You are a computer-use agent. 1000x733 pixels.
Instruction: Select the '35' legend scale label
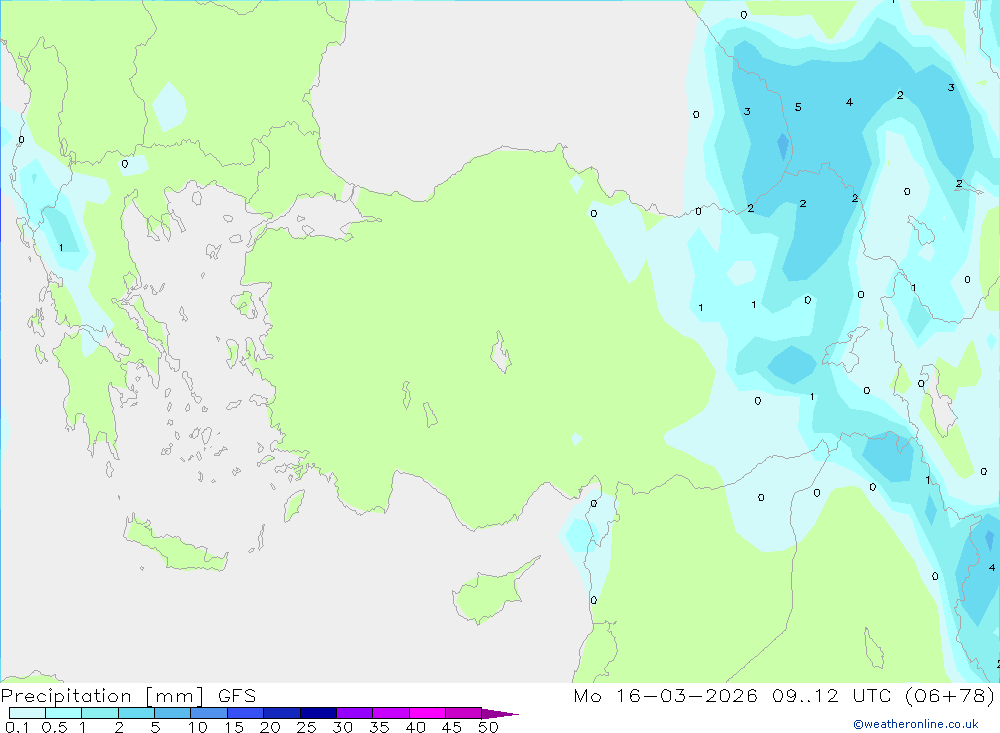pos(379,727)
